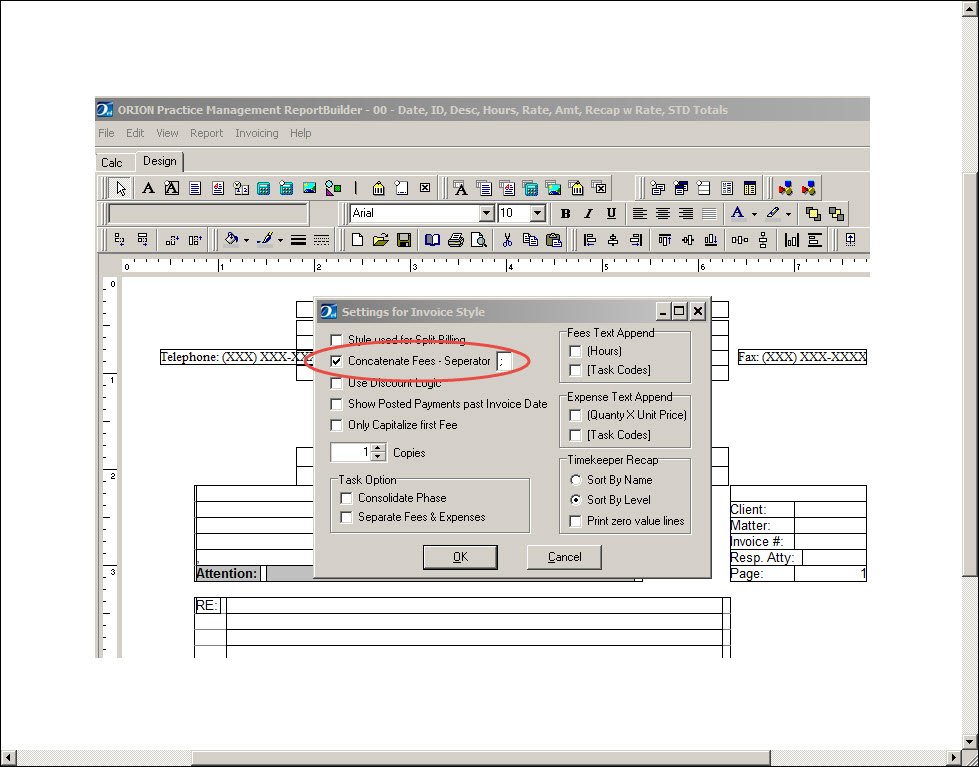Click the Seperator character input field

tap(504, 361)
